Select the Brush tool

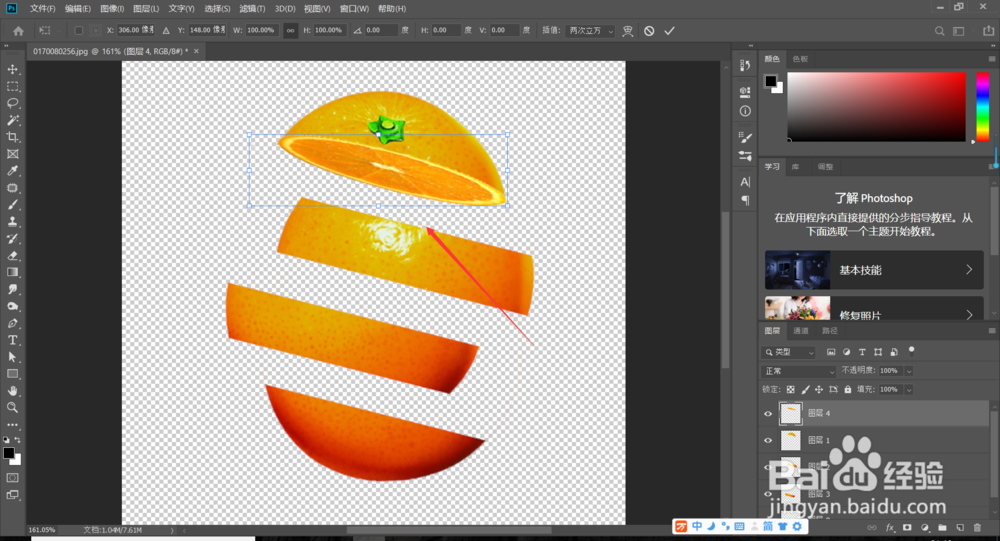13,205
